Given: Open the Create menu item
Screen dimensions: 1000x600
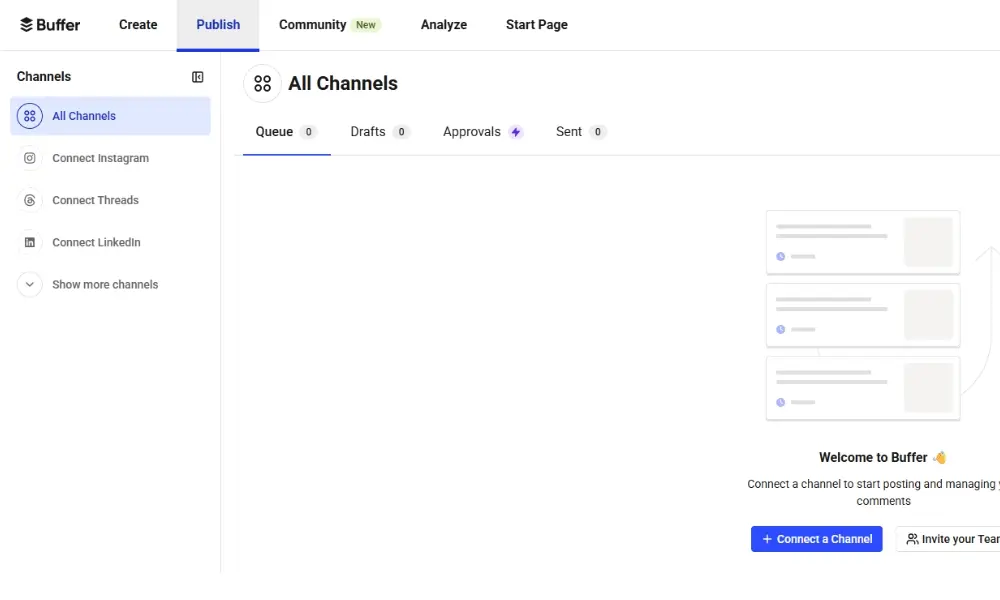Looking at the screenshot, I should point(138,25).
